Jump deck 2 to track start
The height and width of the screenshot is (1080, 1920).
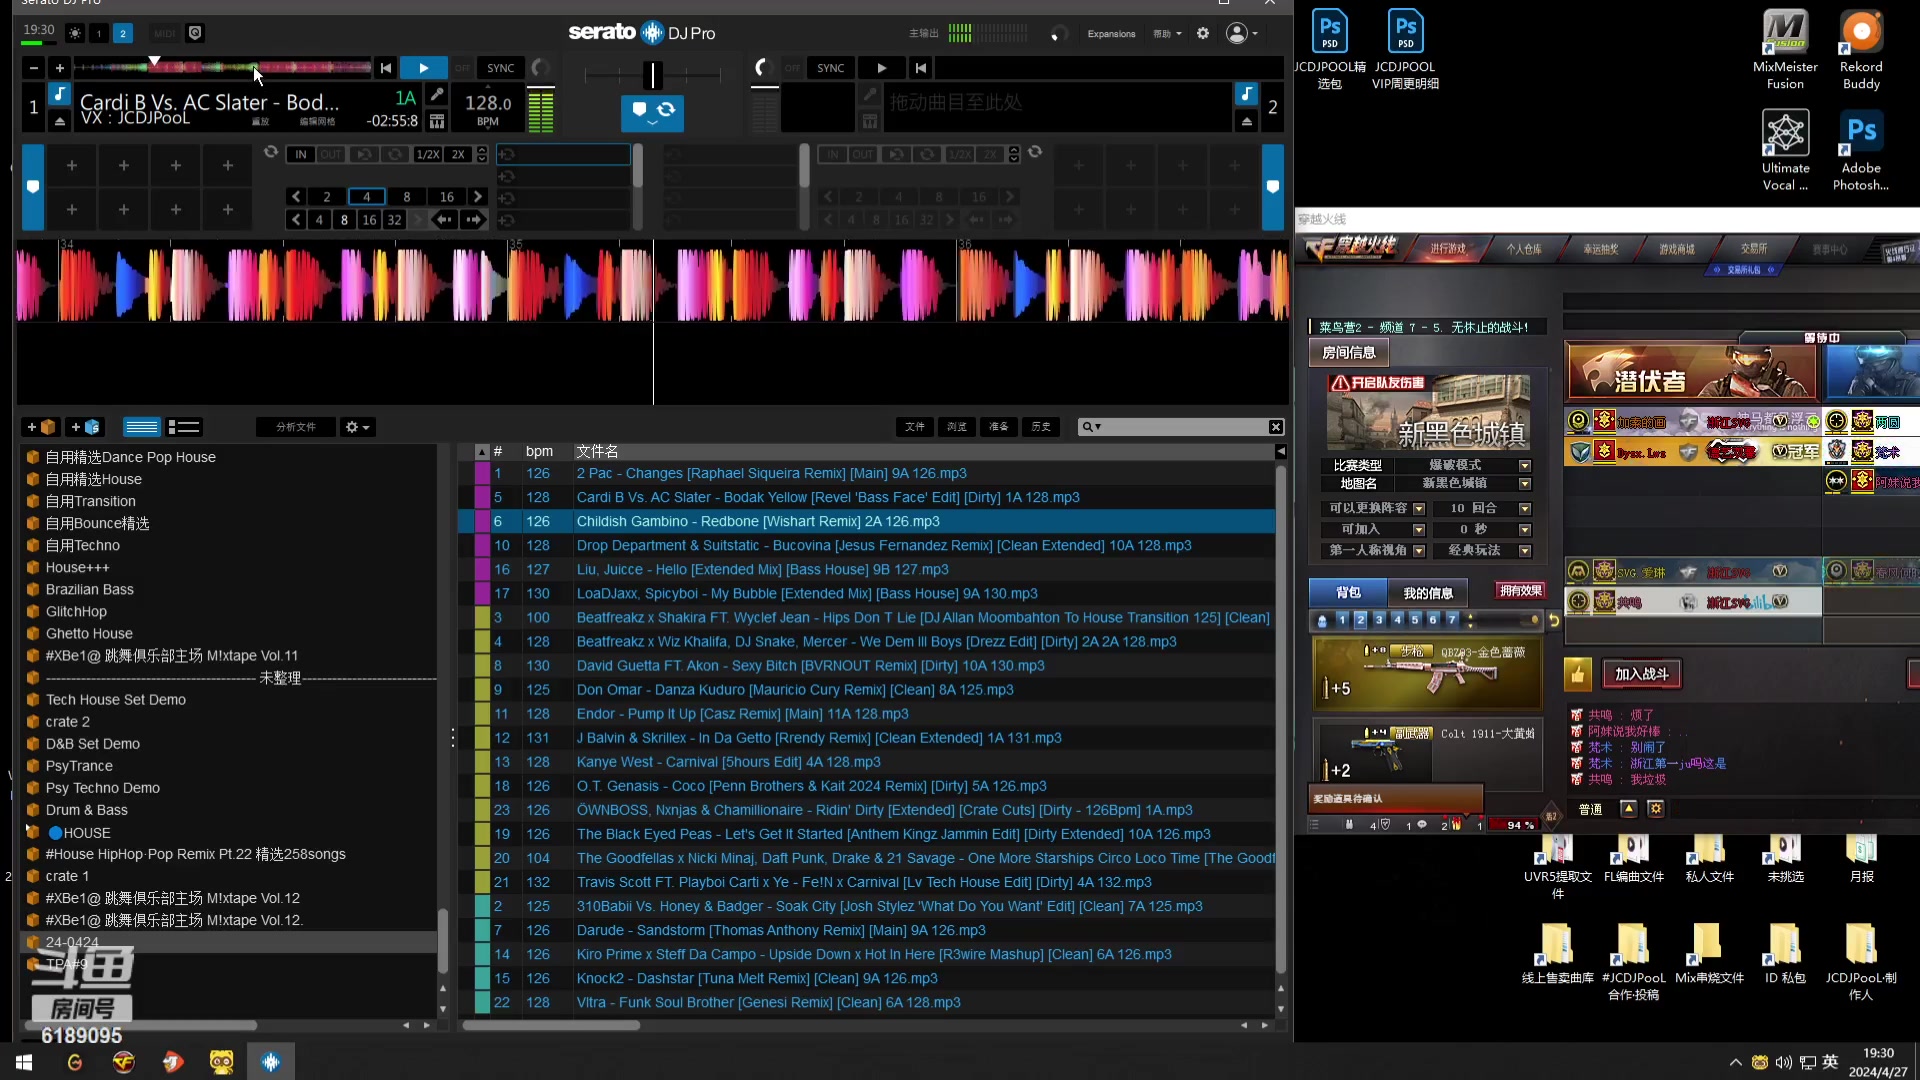921,68
